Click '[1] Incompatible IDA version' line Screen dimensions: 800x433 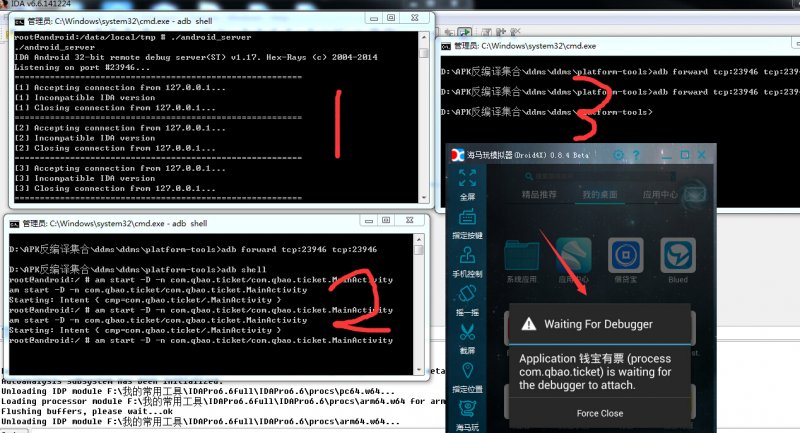tap(85, 97)
